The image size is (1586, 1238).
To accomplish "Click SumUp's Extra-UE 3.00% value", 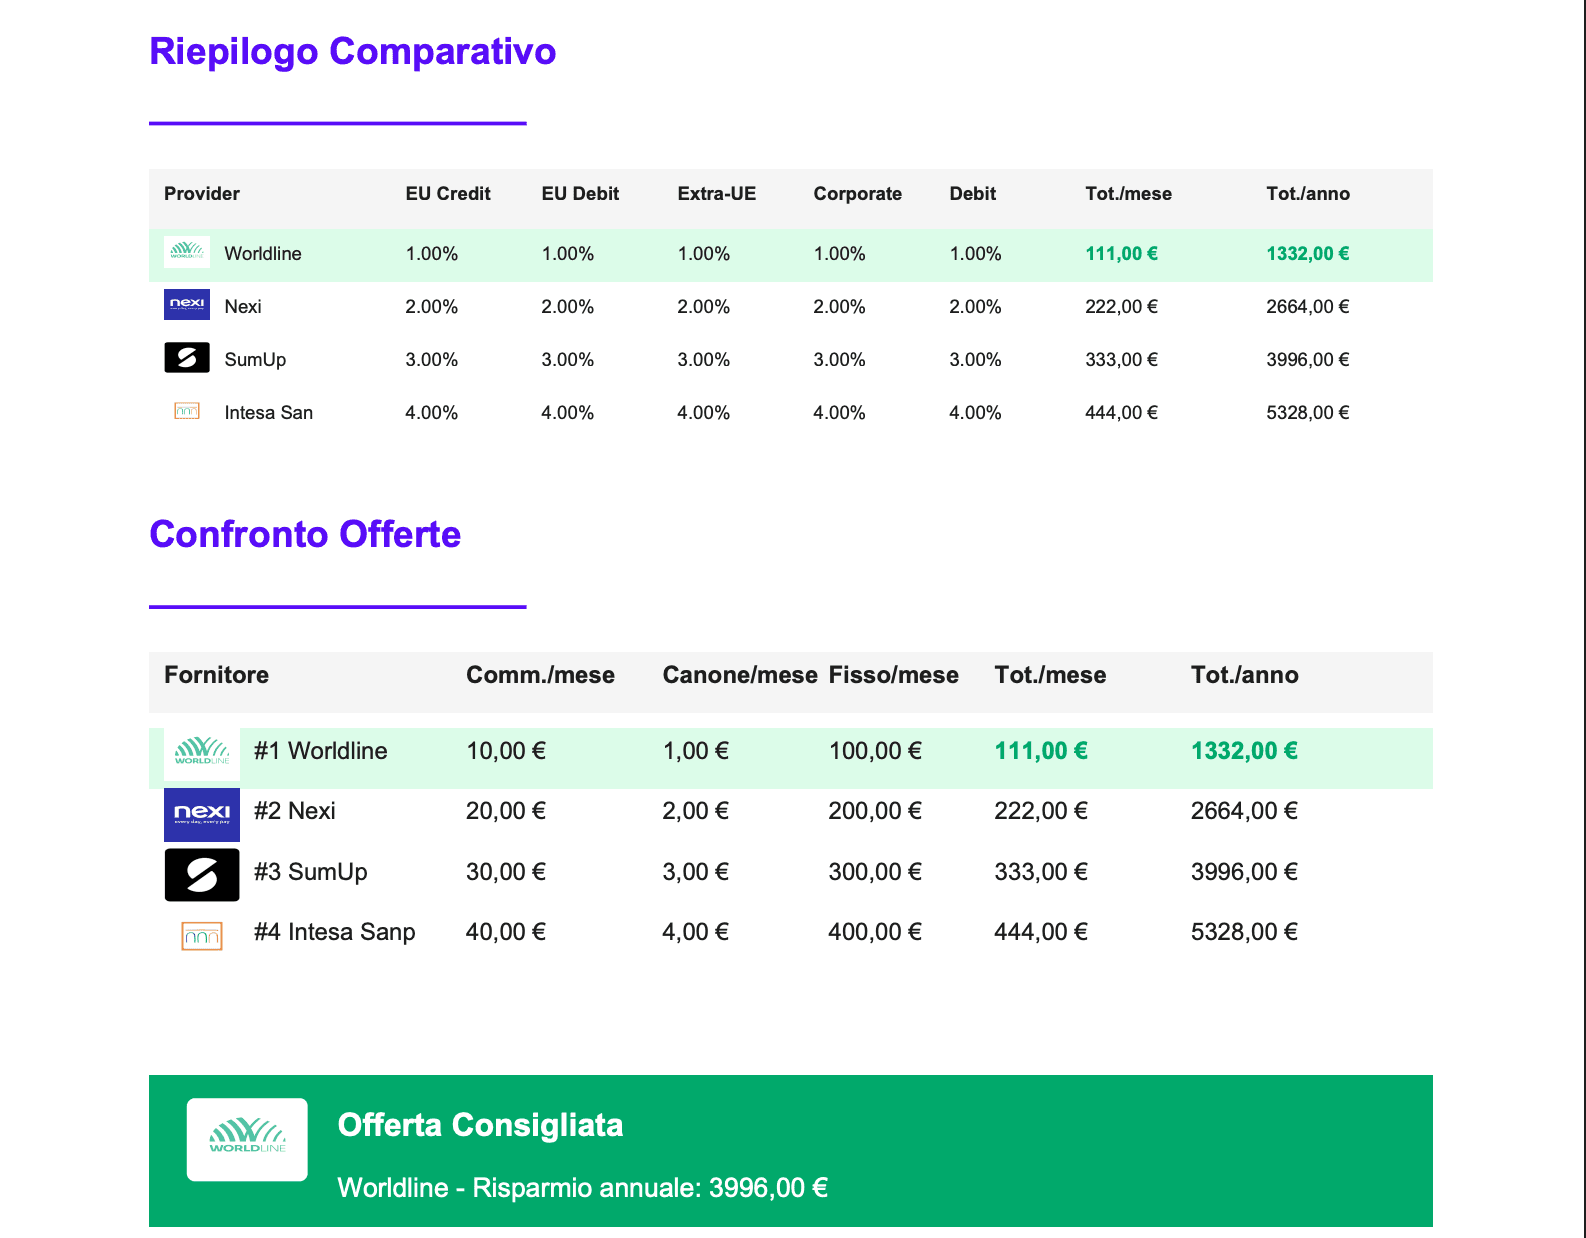I will point(704,360).
